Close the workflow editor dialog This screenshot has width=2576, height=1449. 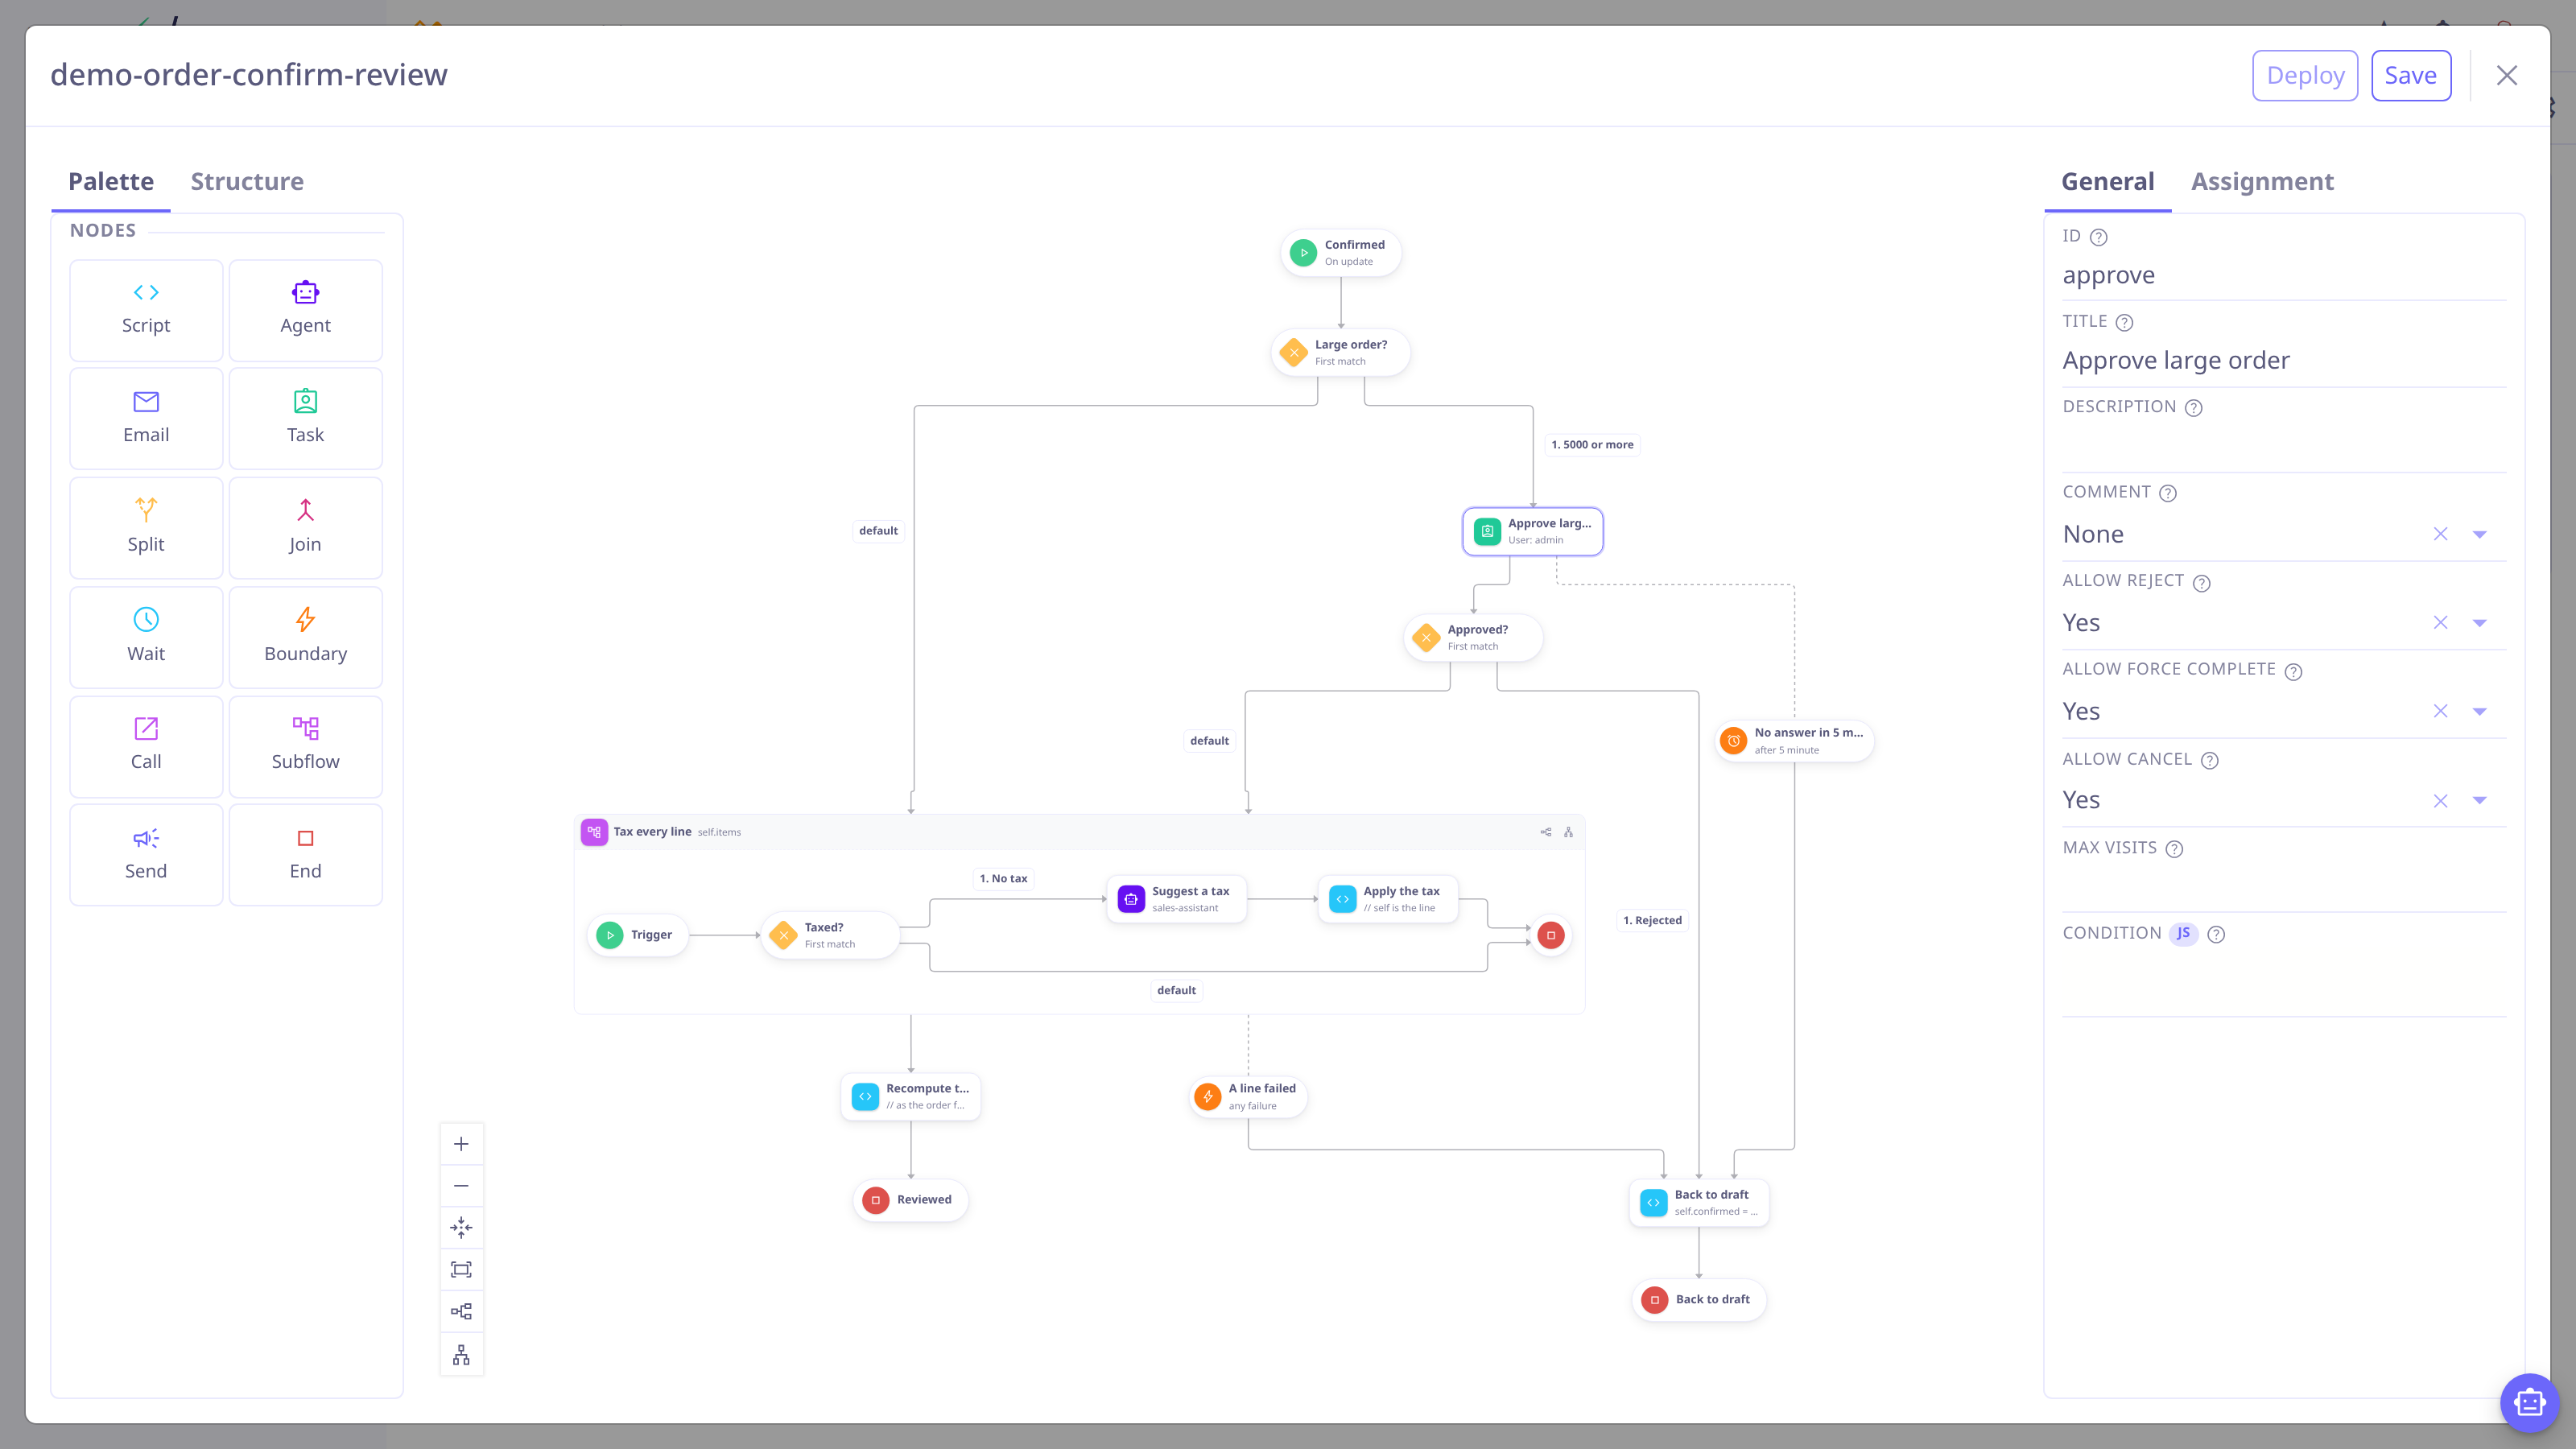[x=2506, y=75]
